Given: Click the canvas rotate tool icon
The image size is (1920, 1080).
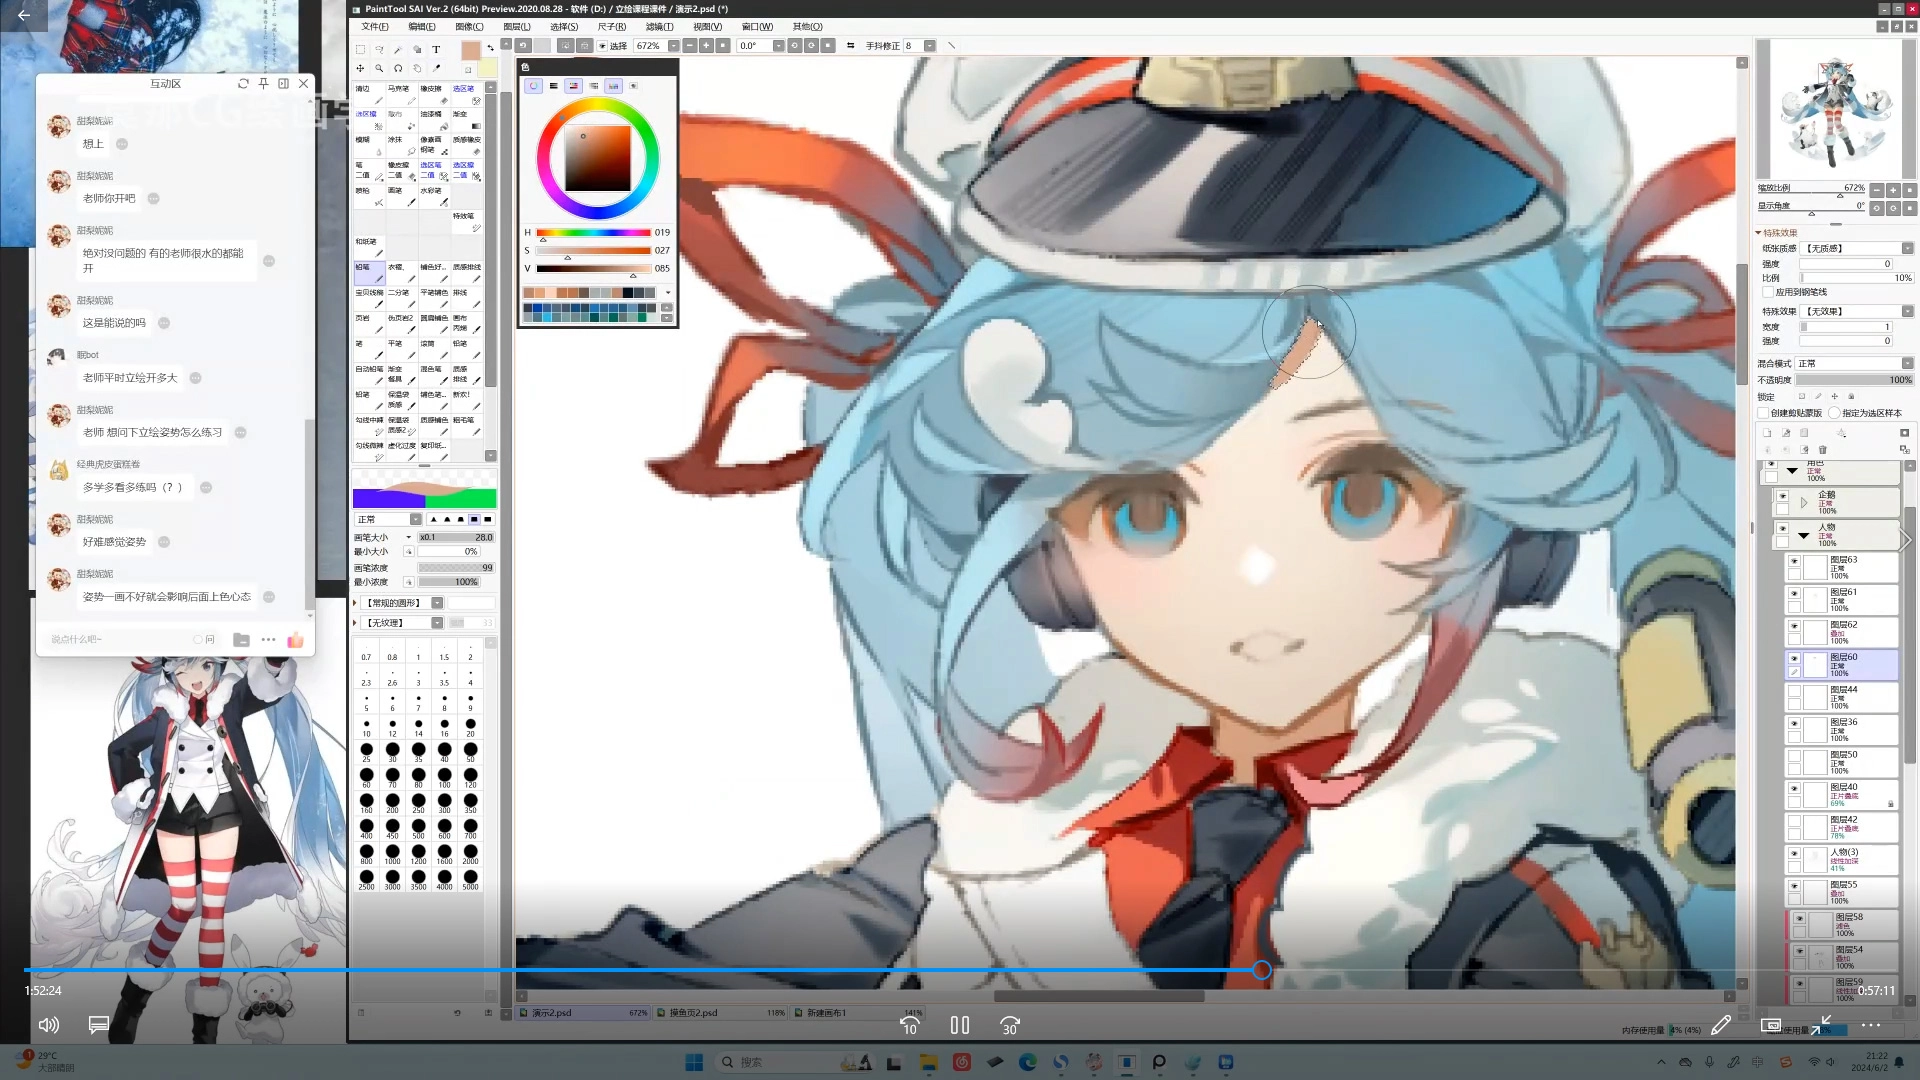Looking at the screenshot, I should tap(398, 69).
